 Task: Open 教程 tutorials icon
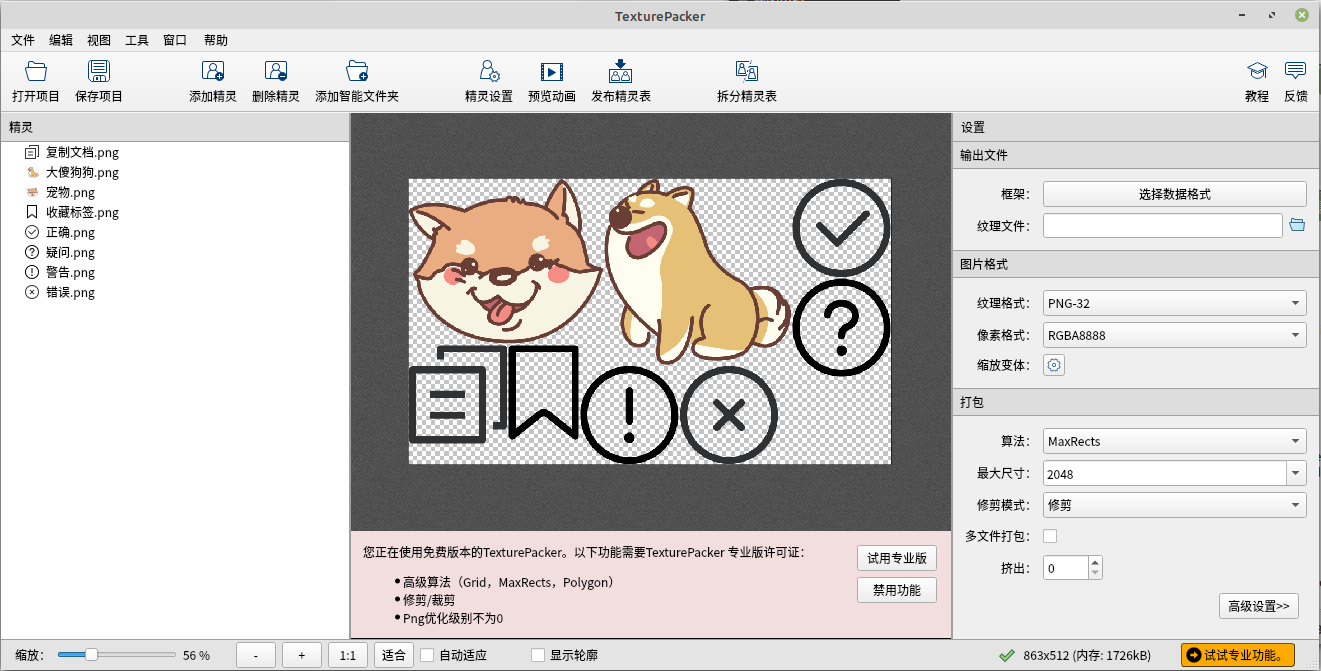pos(1257,72)
